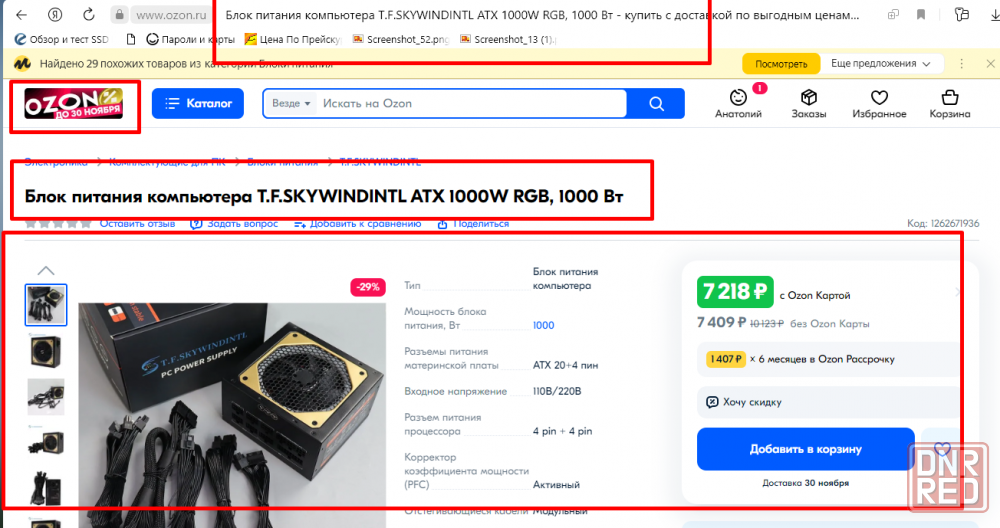Viewport: 1000px width, 528px height.
Task: Click Добавить в корзину button
Action: (805, 449)
